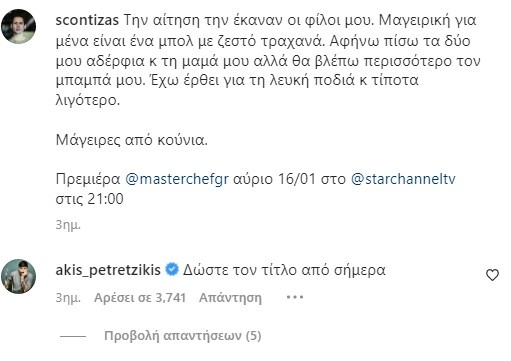Image resolution: width=511 pixels, height=361 pixels.
Task: Click the 3ημ. timestamp under the comment
Action: 68,297
